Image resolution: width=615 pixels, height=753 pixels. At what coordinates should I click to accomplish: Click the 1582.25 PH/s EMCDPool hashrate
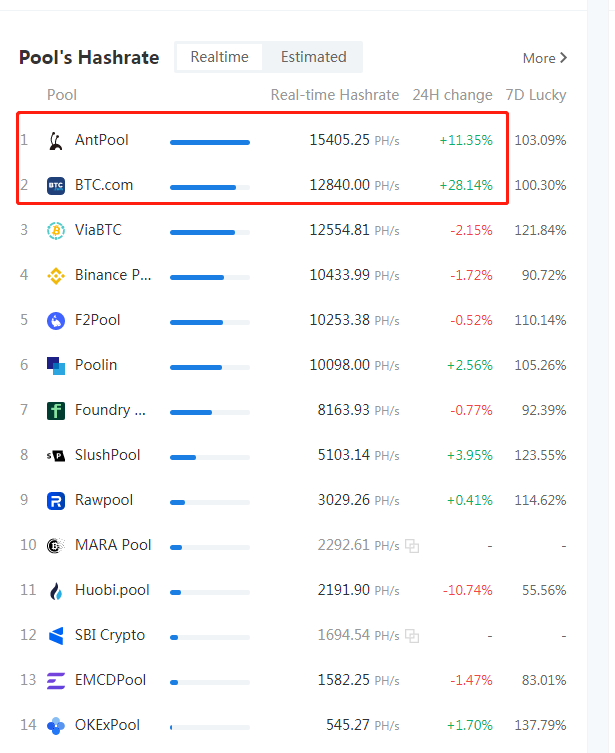359,680
